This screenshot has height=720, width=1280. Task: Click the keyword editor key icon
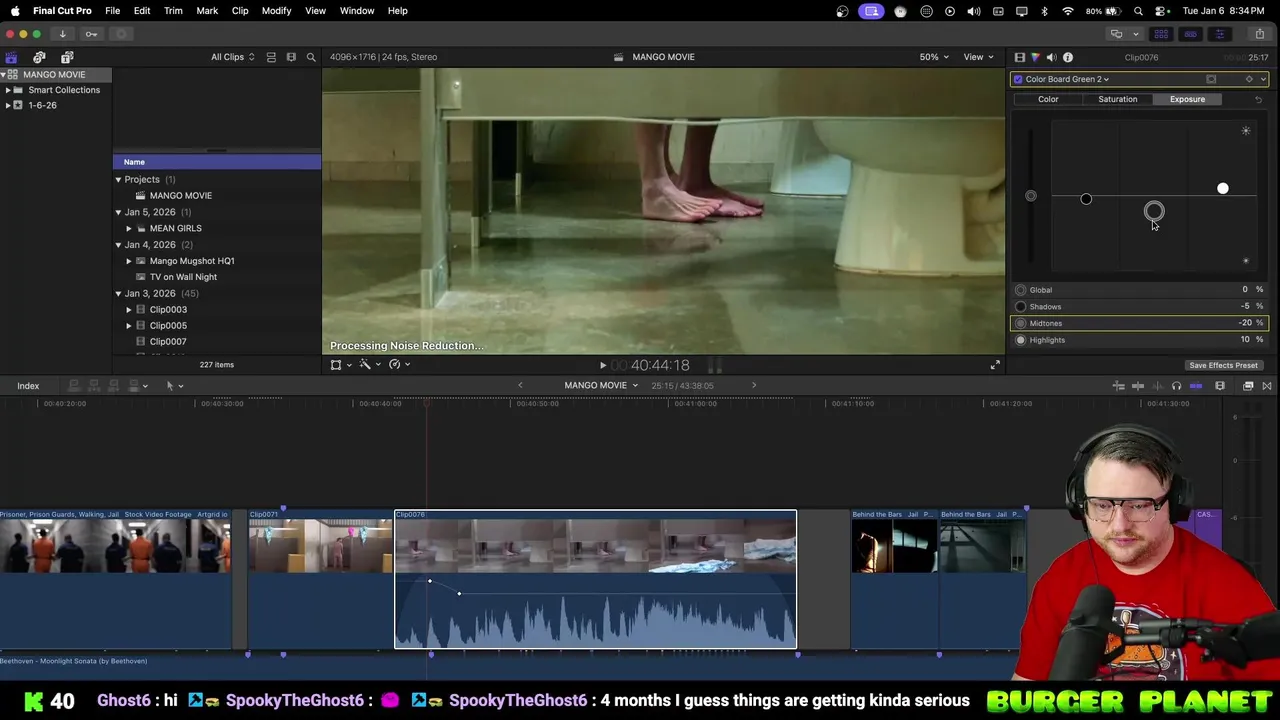pos(91,34)
